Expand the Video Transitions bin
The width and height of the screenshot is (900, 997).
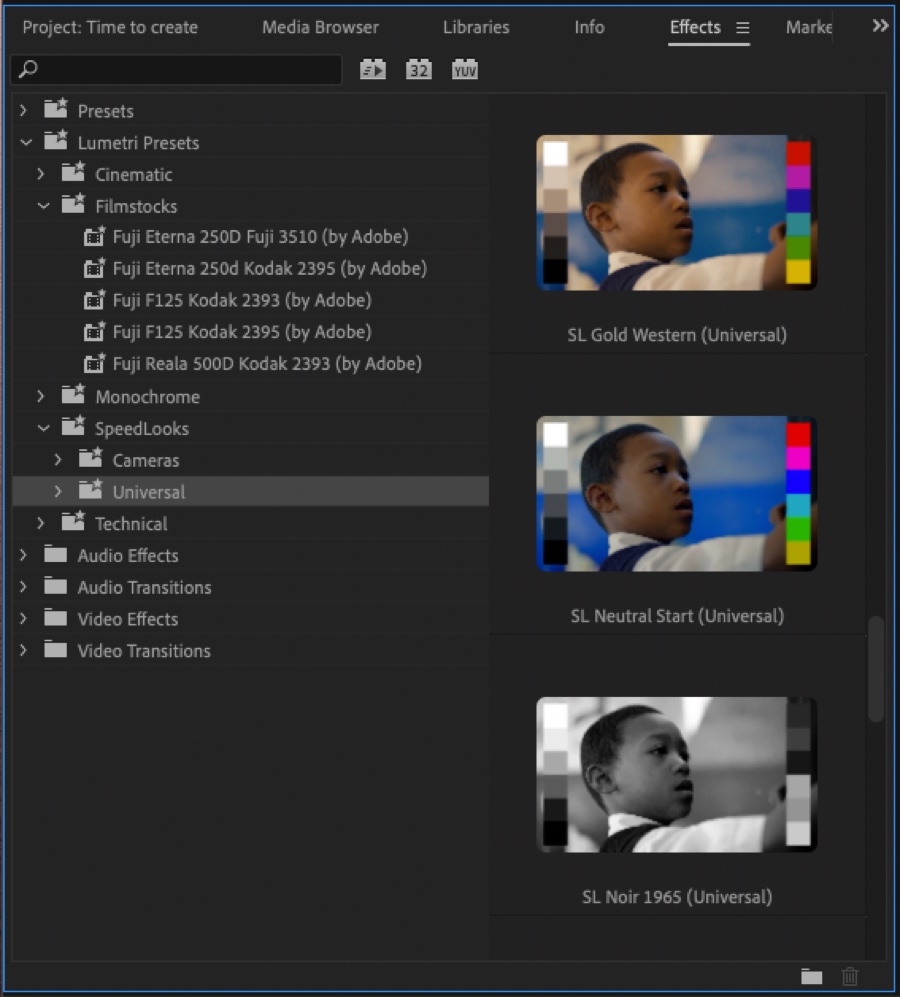click(x=24, y=650)
